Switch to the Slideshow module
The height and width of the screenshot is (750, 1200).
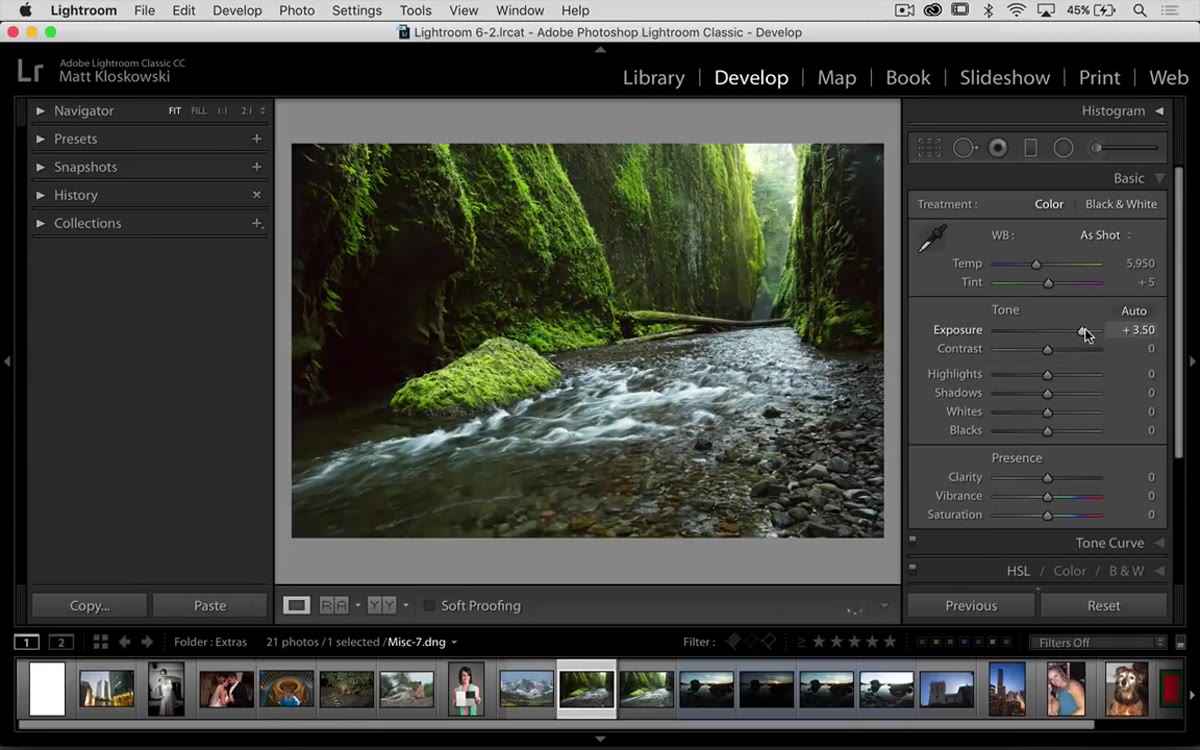pos(1005,77)
